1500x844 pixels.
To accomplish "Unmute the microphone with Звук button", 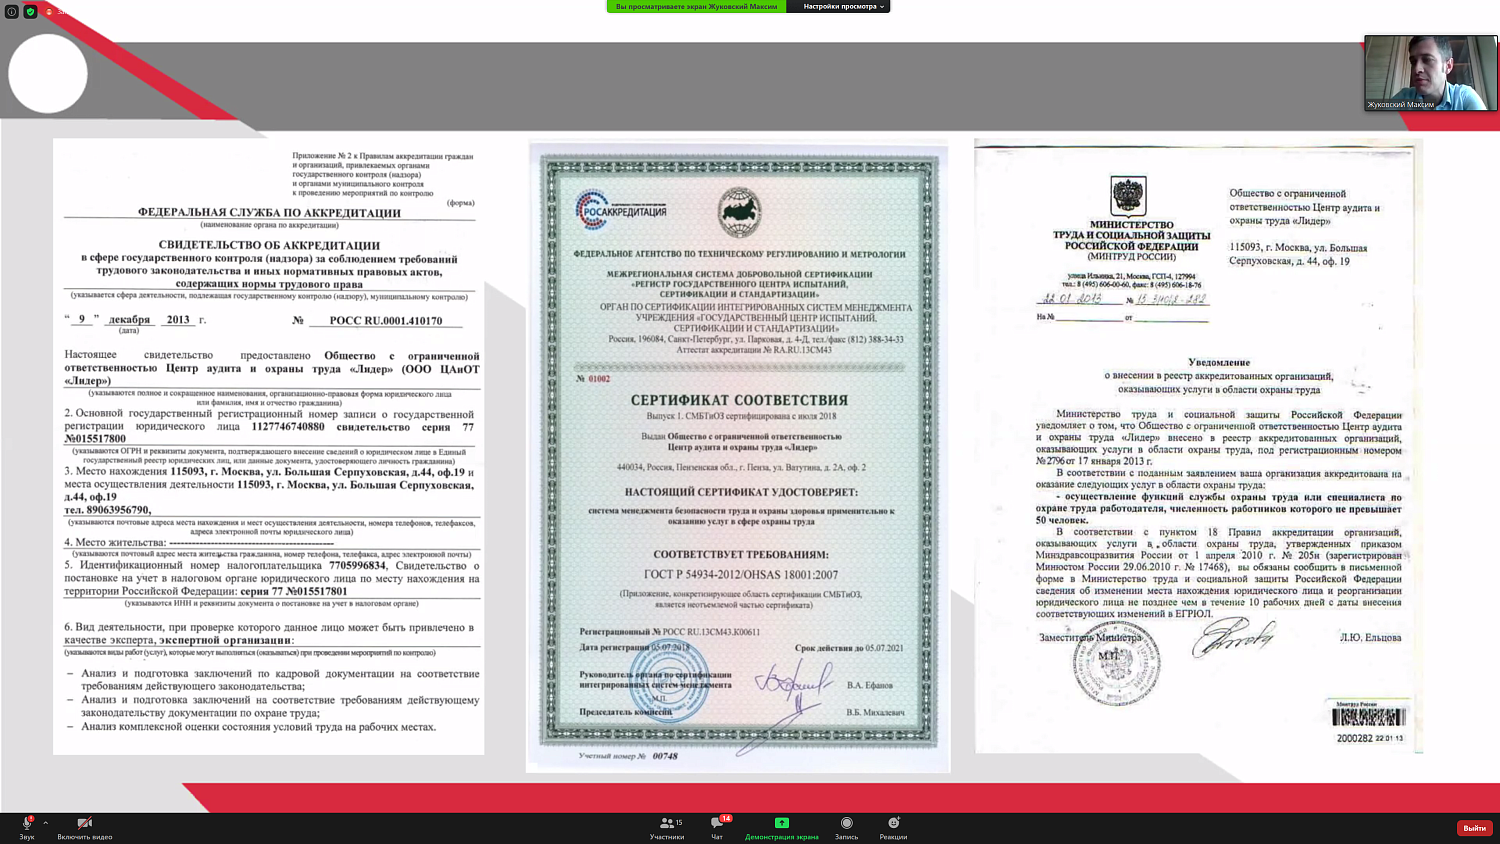I will [27, 827].
